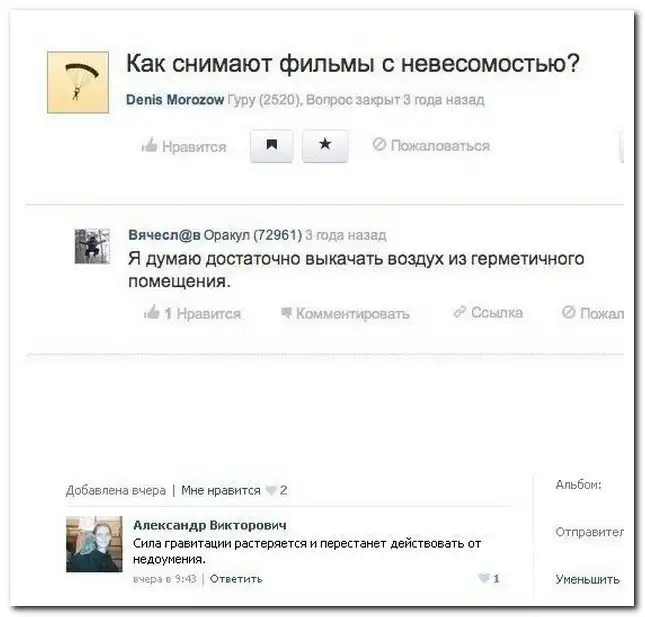Click Александр Викторович name link
Viewport: 645px width, 617px height.
pos(210,525)
